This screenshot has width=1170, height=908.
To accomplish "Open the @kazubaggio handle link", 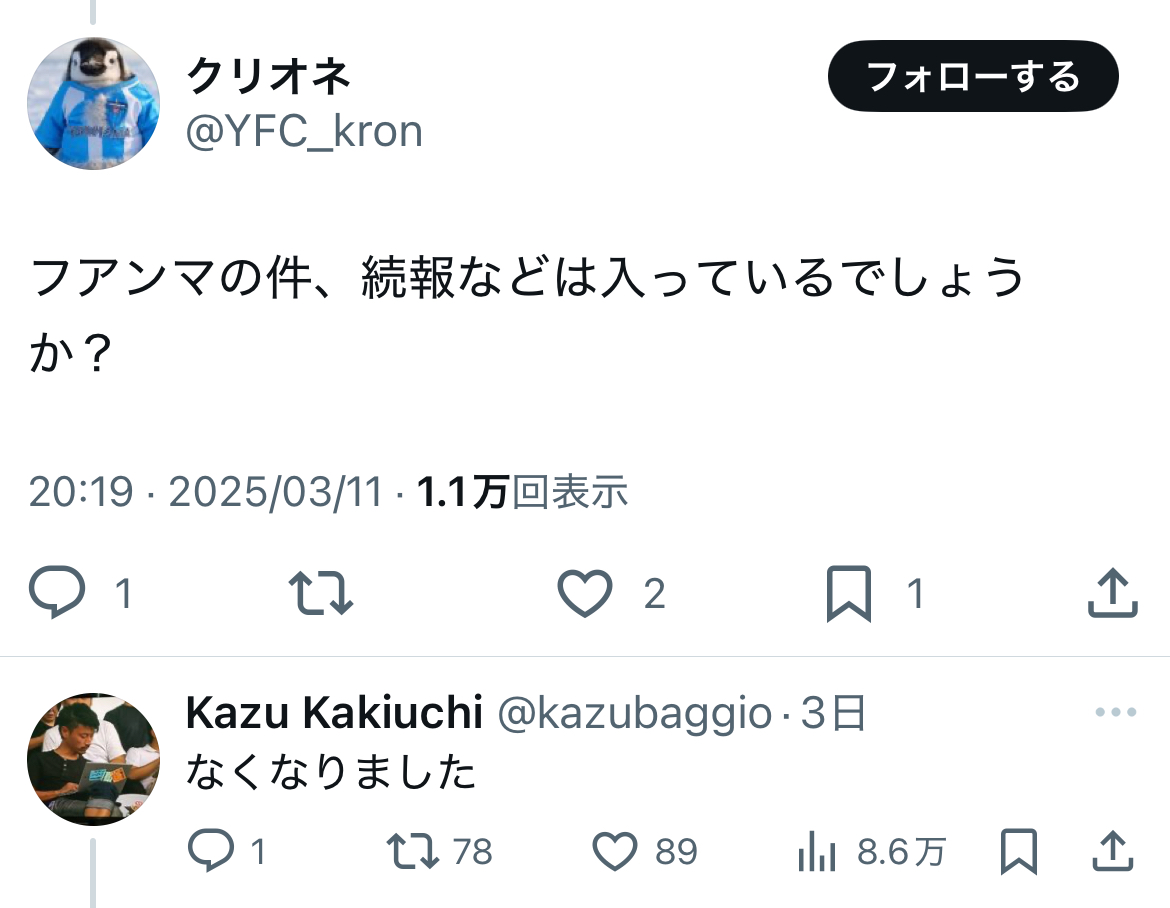I will tap(634, 713).
